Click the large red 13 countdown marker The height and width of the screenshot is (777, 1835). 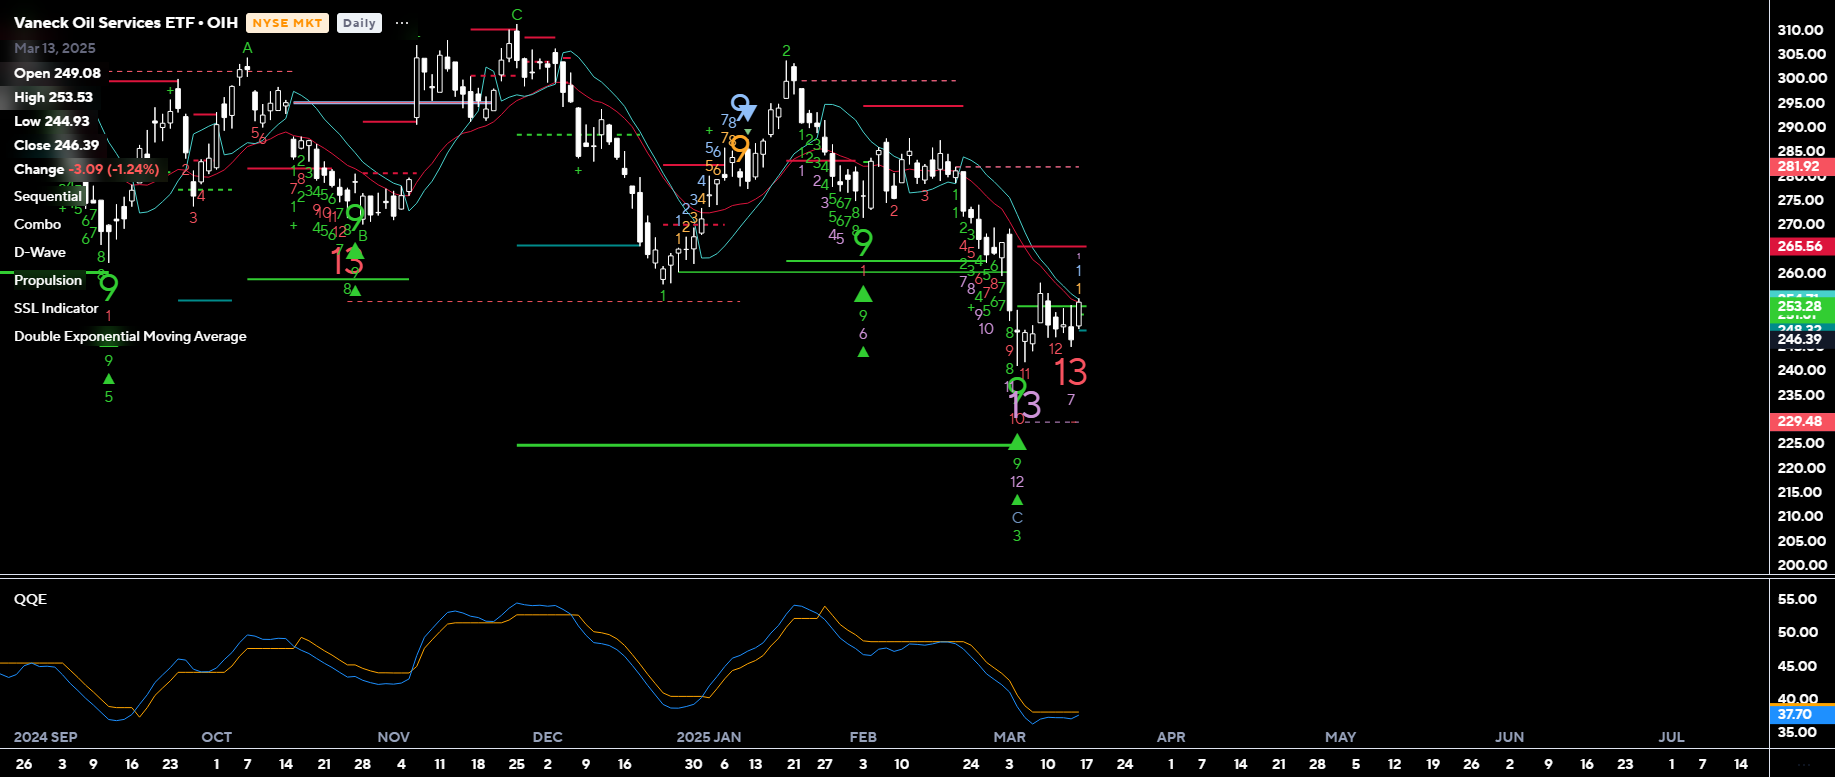(1070, 373)
